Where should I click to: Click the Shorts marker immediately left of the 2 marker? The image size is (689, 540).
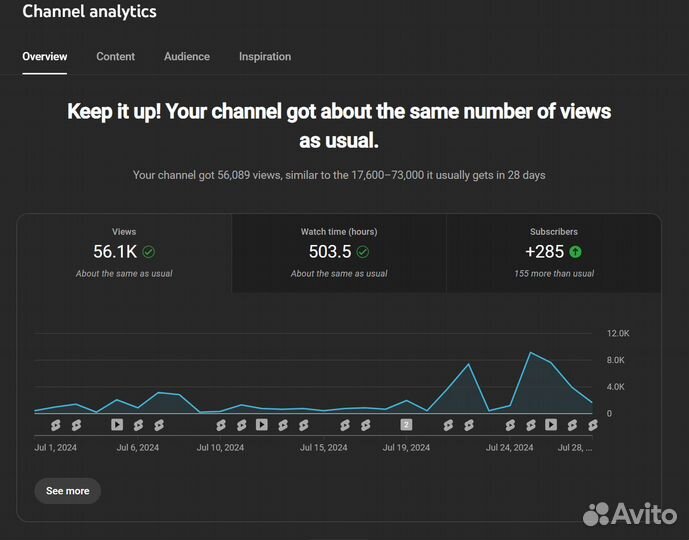pyautogui.click(x=365, y=425)
